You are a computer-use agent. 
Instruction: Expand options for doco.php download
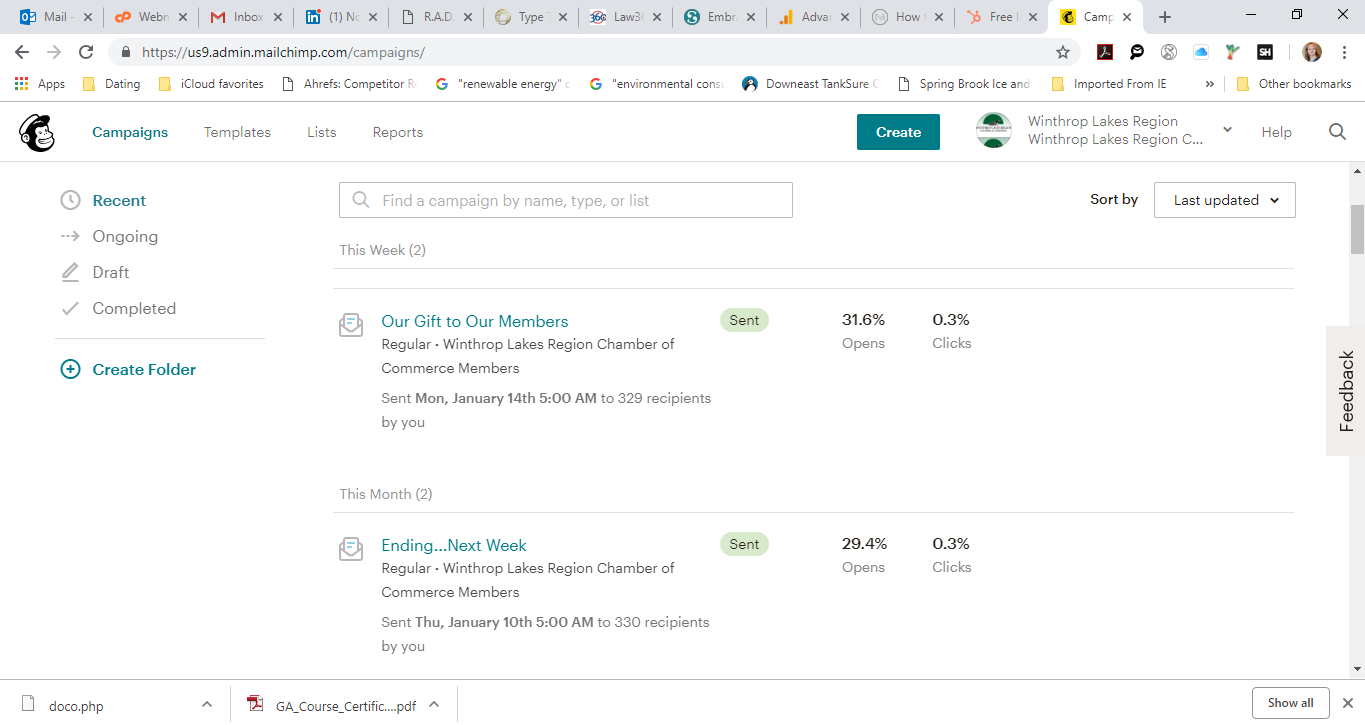pos(206,704)
